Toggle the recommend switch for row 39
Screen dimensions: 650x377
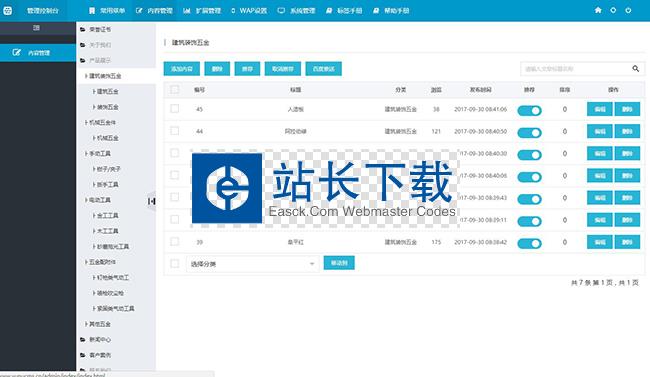[529, 243]
